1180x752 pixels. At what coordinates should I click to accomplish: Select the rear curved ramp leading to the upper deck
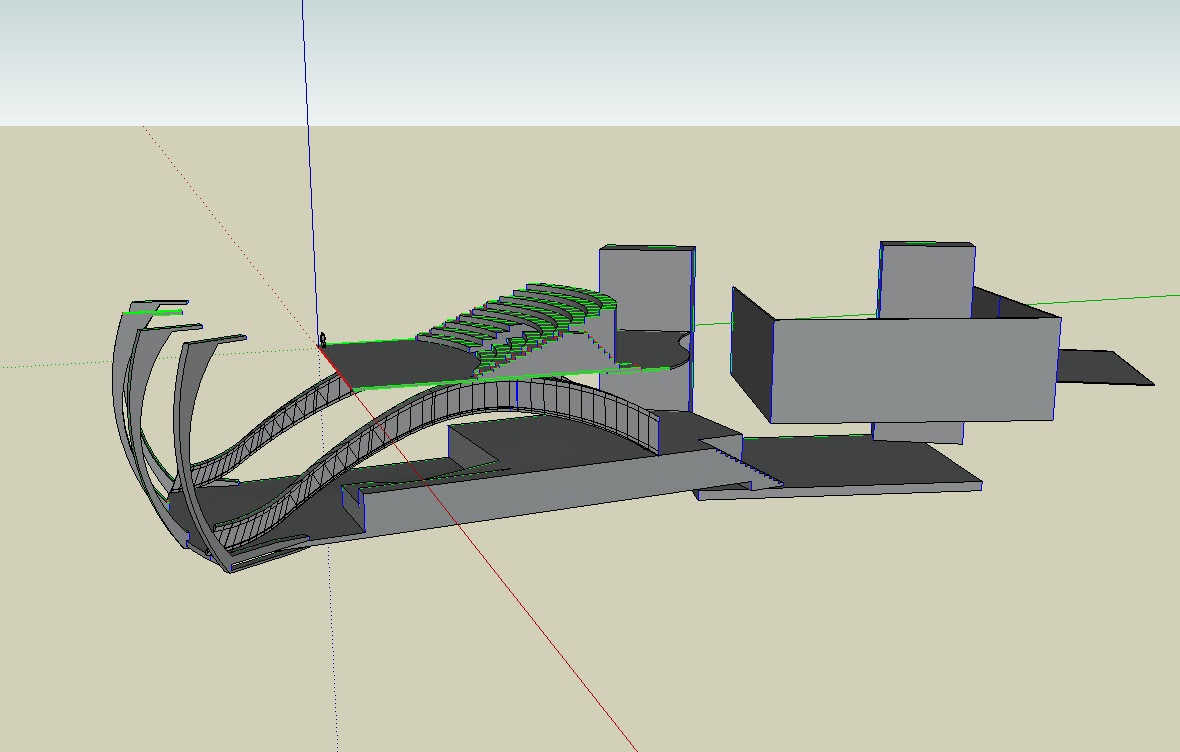(263, 433)
